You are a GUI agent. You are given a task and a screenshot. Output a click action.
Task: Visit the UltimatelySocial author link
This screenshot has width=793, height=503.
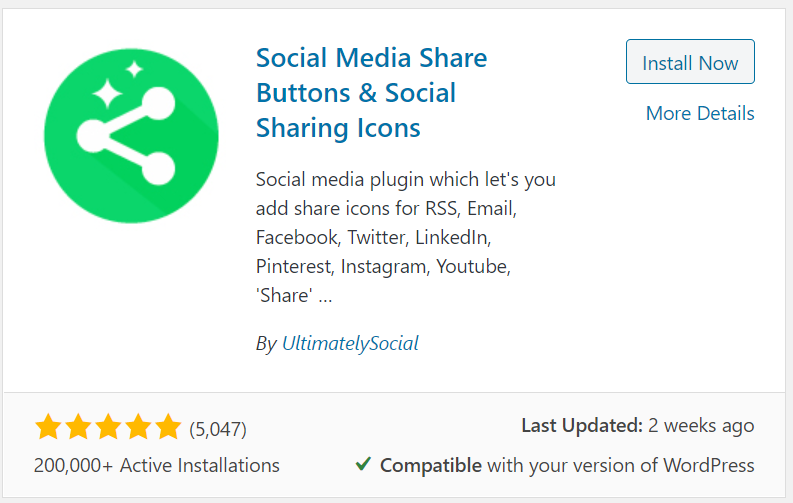pos(350,343)
